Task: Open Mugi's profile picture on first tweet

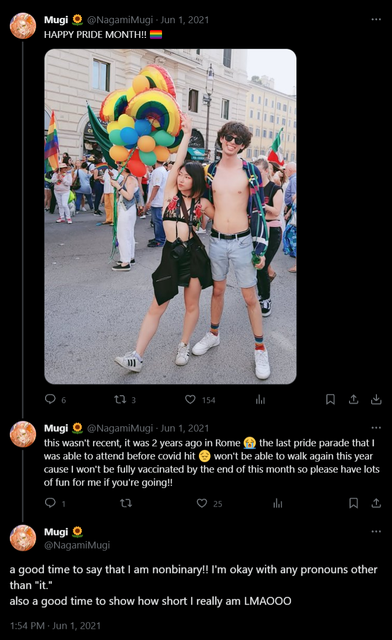Action: 23,26
